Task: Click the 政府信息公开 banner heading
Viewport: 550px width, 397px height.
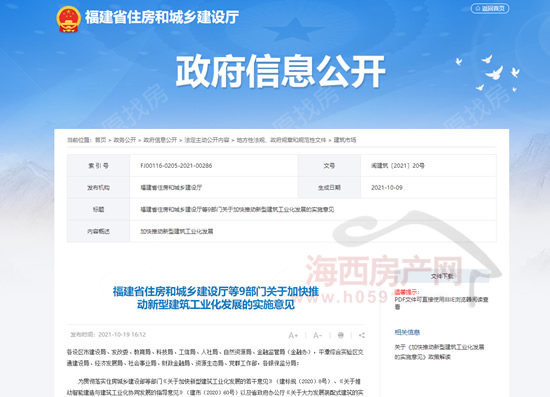Action: pyautogui.click(x=281, y=71)
